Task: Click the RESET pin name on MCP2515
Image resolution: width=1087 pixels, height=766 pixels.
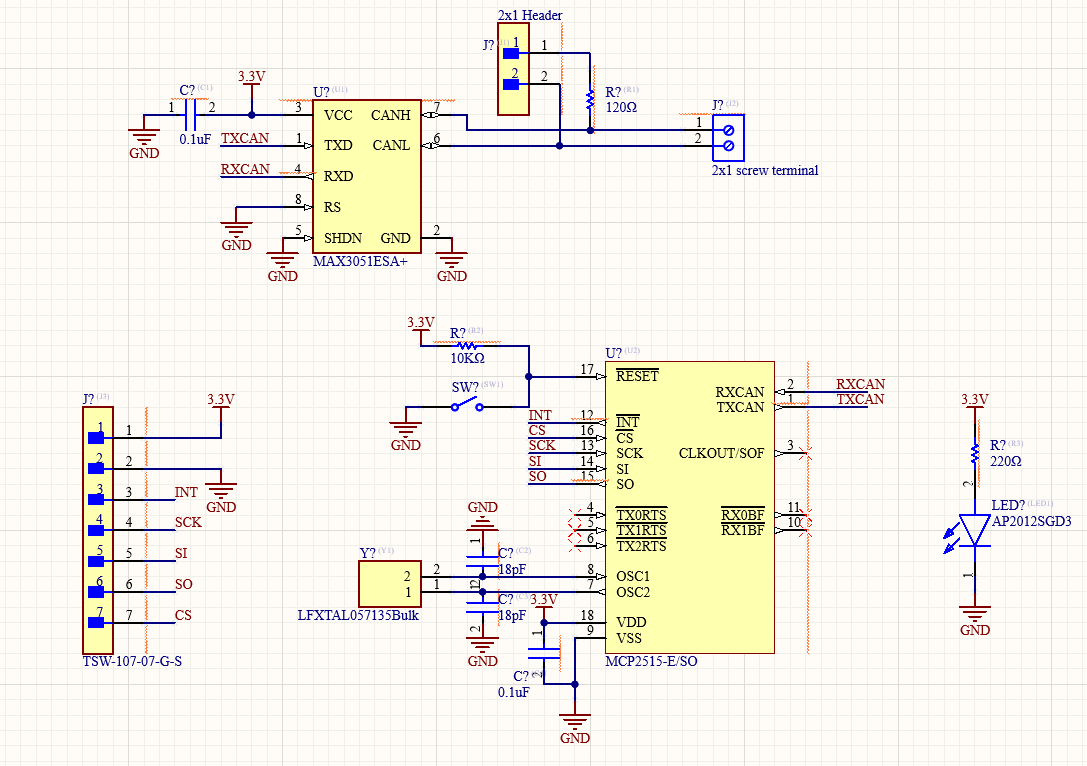Action: [x=637, y=376]
